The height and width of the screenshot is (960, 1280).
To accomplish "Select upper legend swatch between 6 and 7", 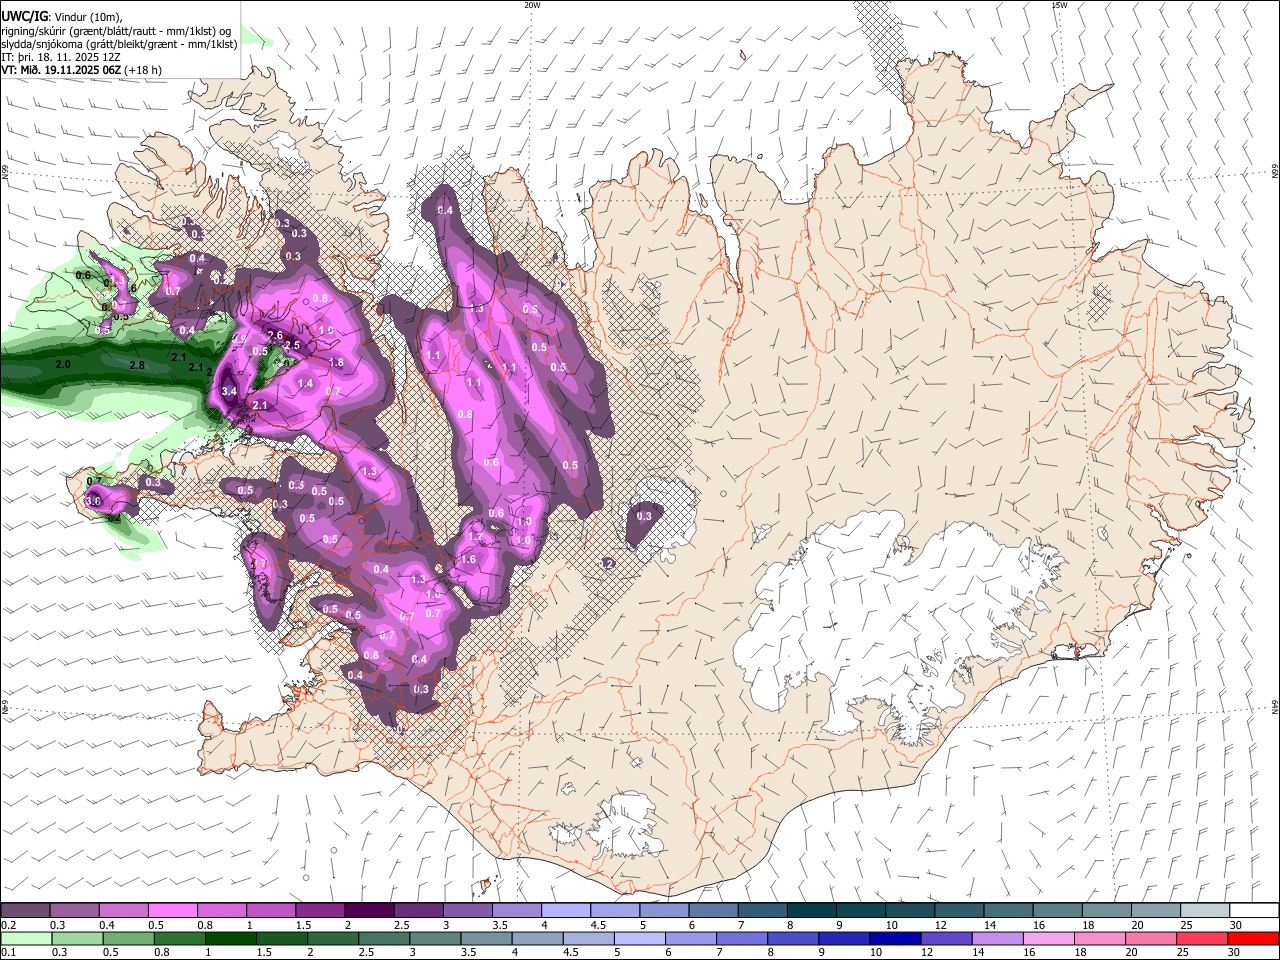I will pyautogui.click(x=713, y=910).
